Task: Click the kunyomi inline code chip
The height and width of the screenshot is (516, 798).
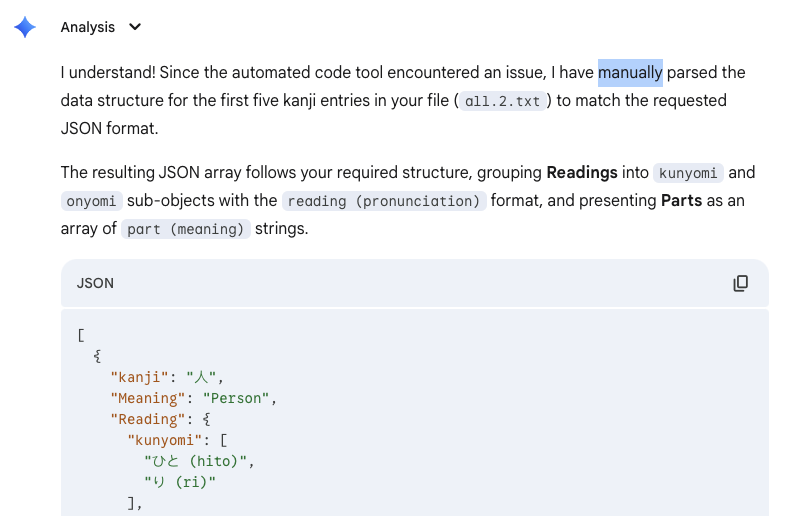Action: [x=689, y=173]
